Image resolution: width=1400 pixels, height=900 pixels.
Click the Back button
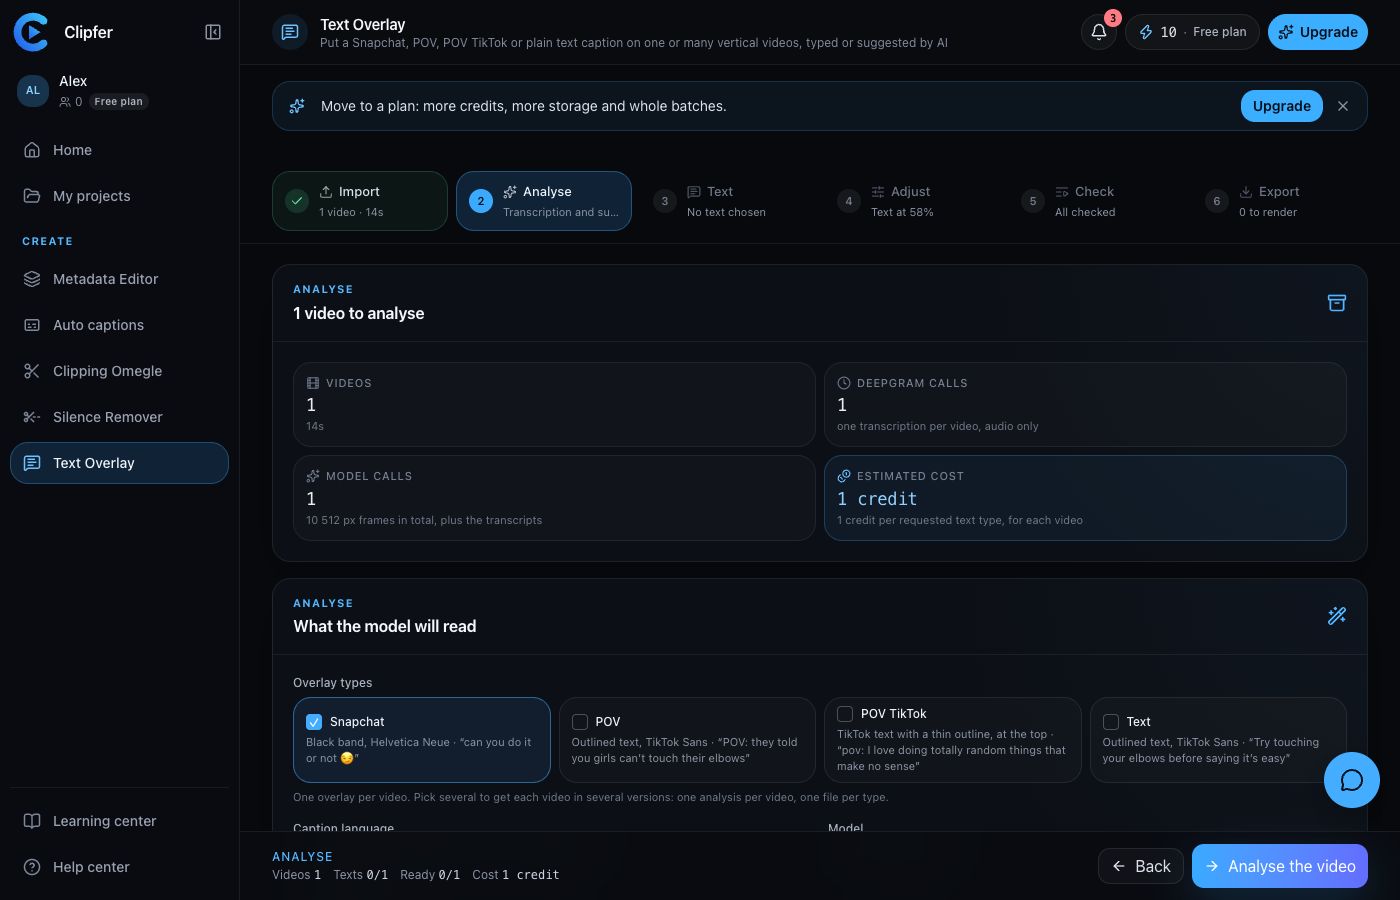point(1141,866)
